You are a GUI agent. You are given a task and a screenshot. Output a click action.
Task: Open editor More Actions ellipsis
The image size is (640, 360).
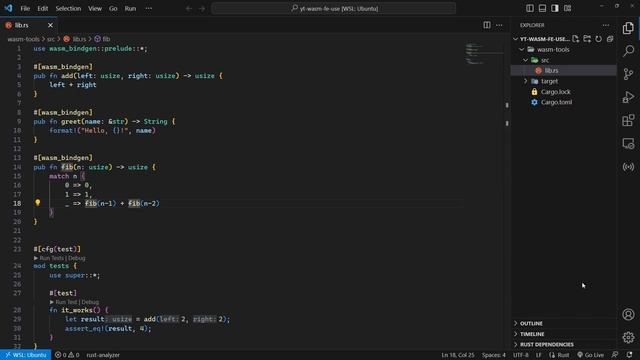[499, 25]
